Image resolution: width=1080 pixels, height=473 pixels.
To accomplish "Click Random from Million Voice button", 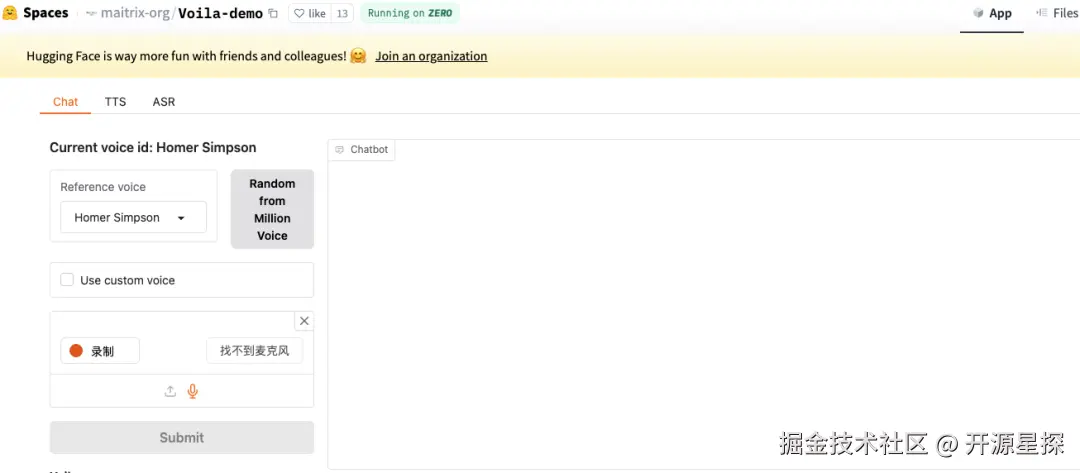I will (x=272, y=209).
